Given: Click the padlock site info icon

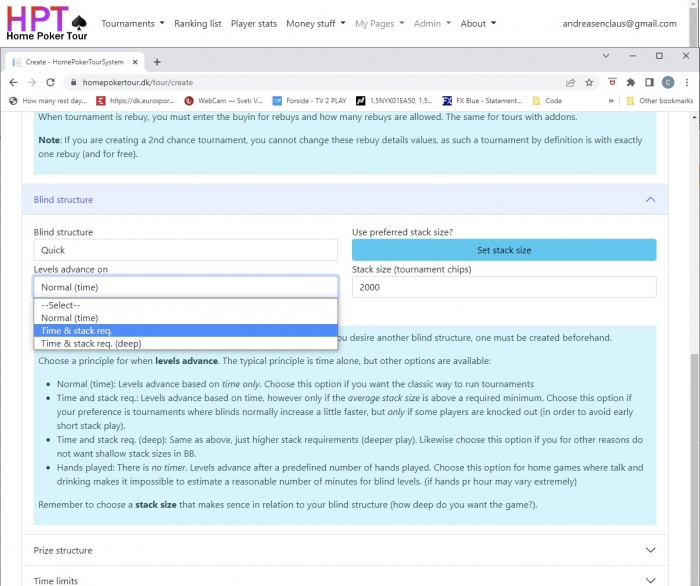Looking at the screenshot, I should click(73, 83).
